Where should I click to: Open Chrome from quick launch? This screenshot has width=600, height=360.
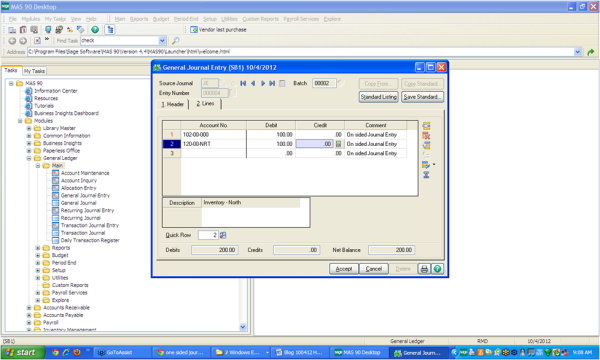point(55,352)
